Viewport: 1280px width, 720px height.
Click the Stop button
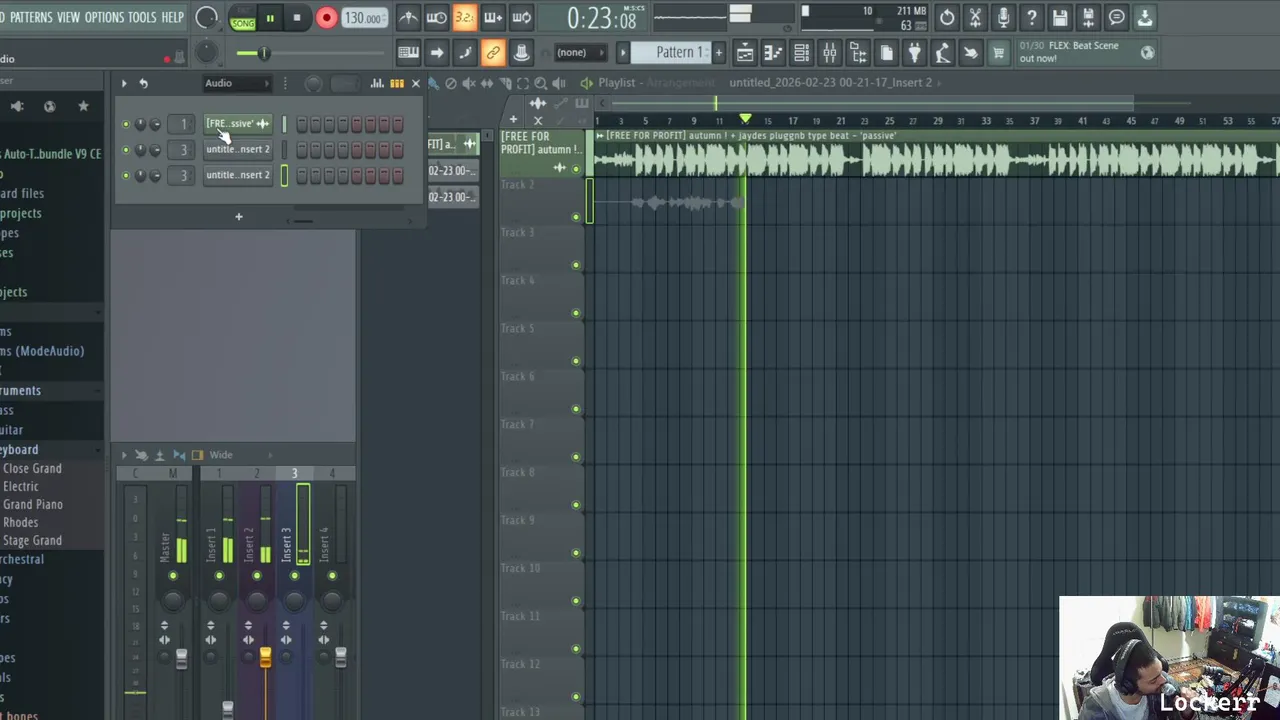tap(297, 18)
